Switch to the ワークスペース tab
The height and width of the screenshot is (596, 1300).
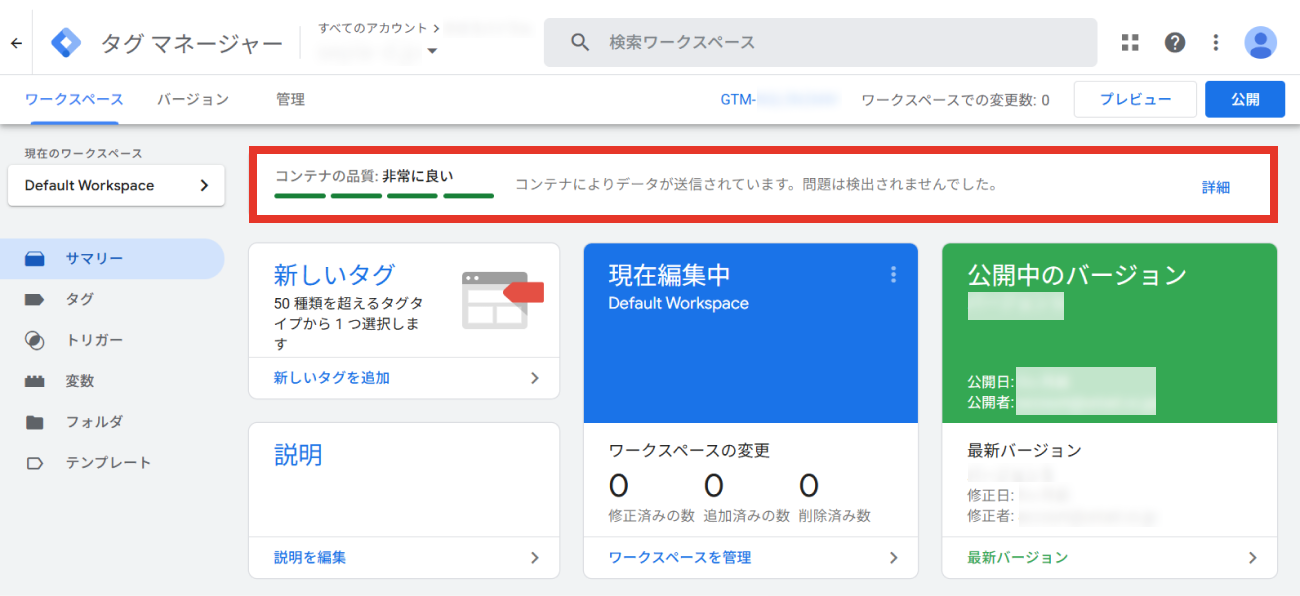pyautogui.click(x=74, y=99)
